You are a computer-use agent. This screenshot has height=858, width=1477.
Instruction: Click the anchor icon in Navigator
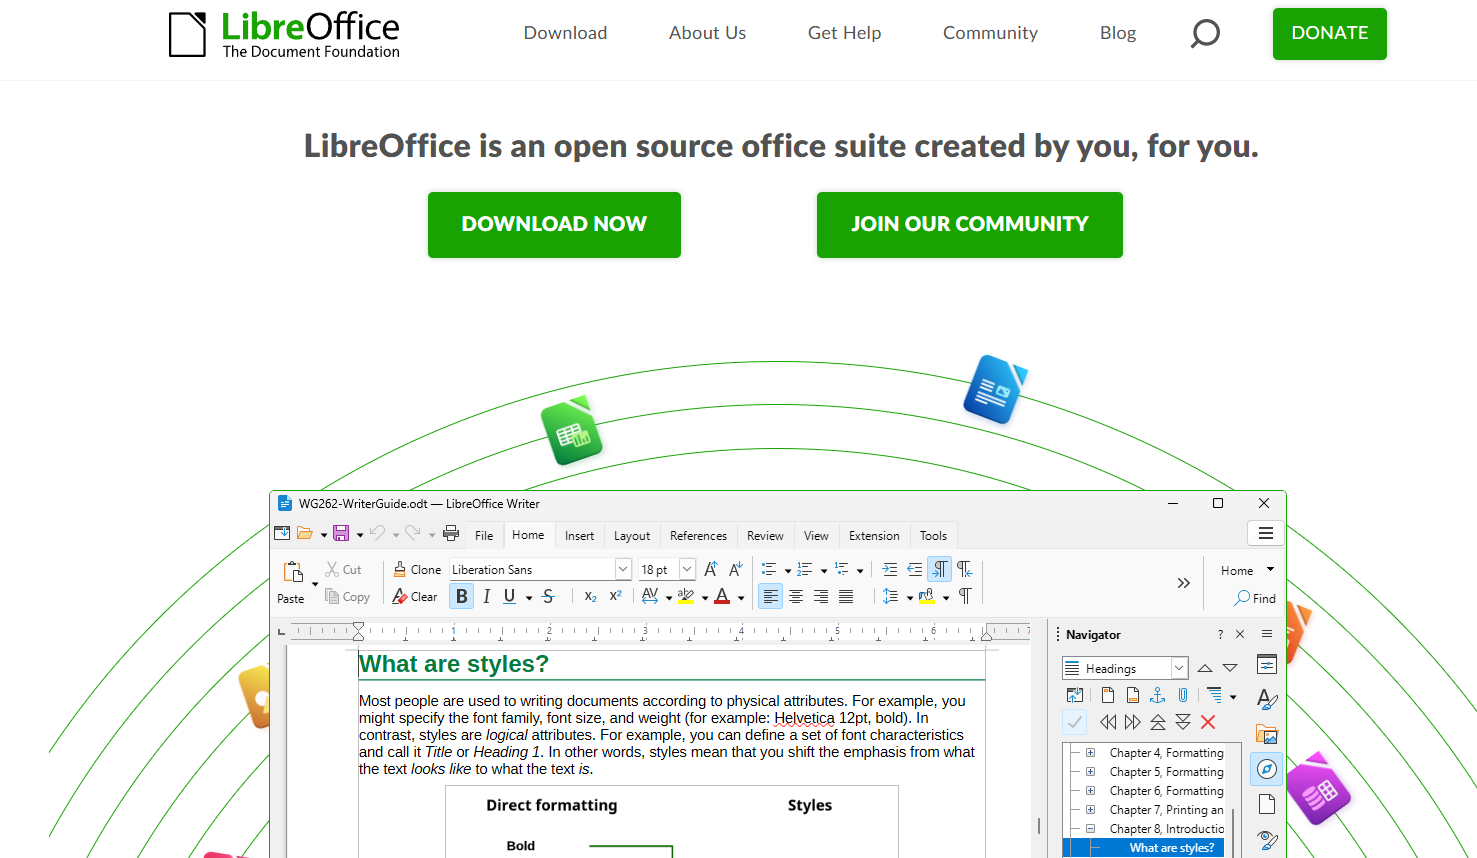tap(1158, 695)
